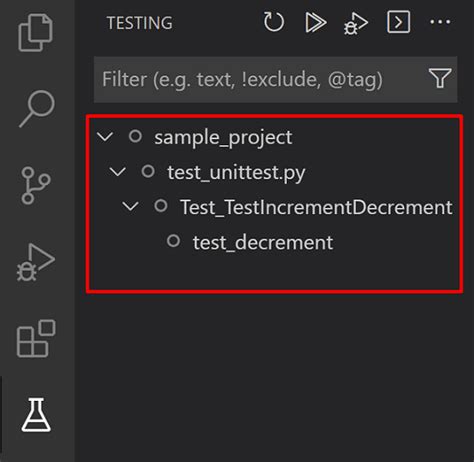Screen dimensions: 474x462
Task: Open the Source Control view
Action: coord(35,185)
